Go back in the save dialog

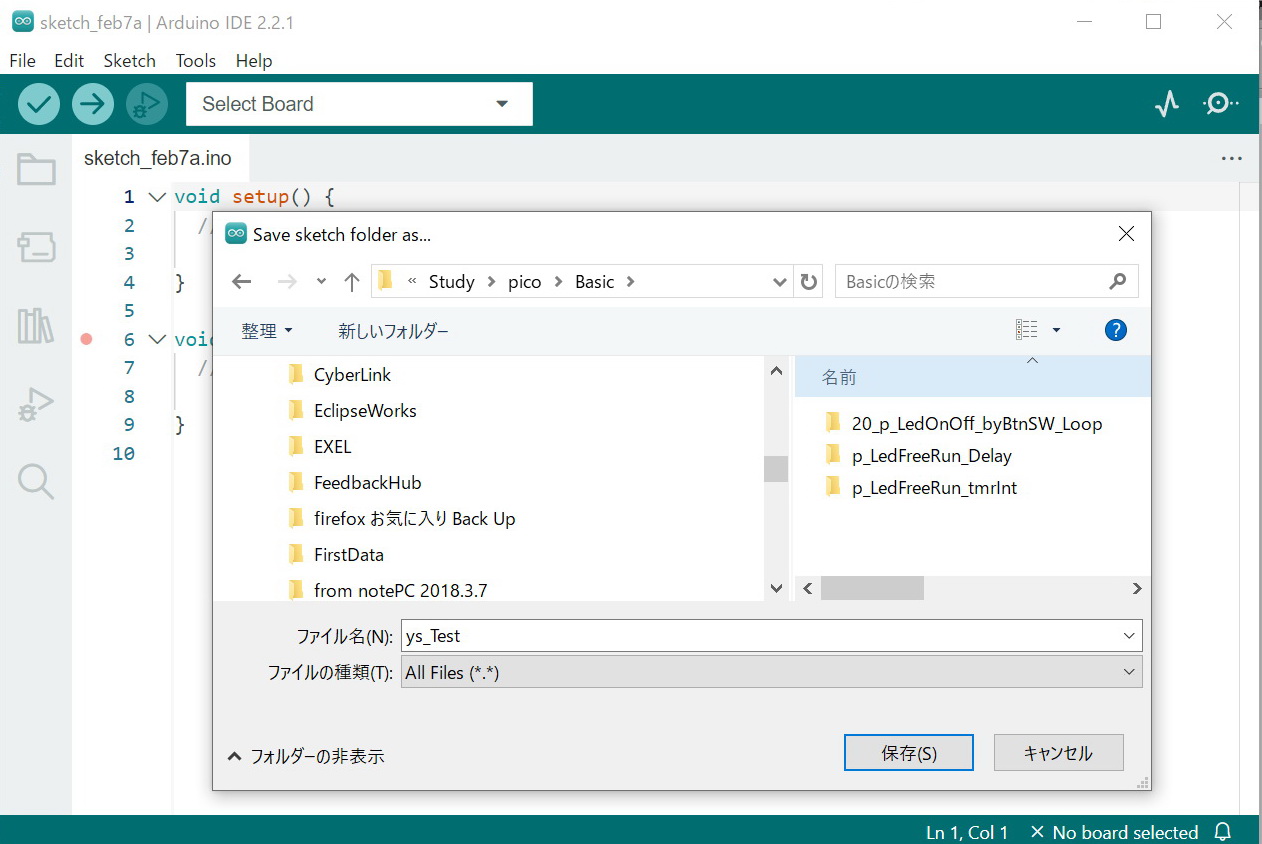tap(241, 282)
